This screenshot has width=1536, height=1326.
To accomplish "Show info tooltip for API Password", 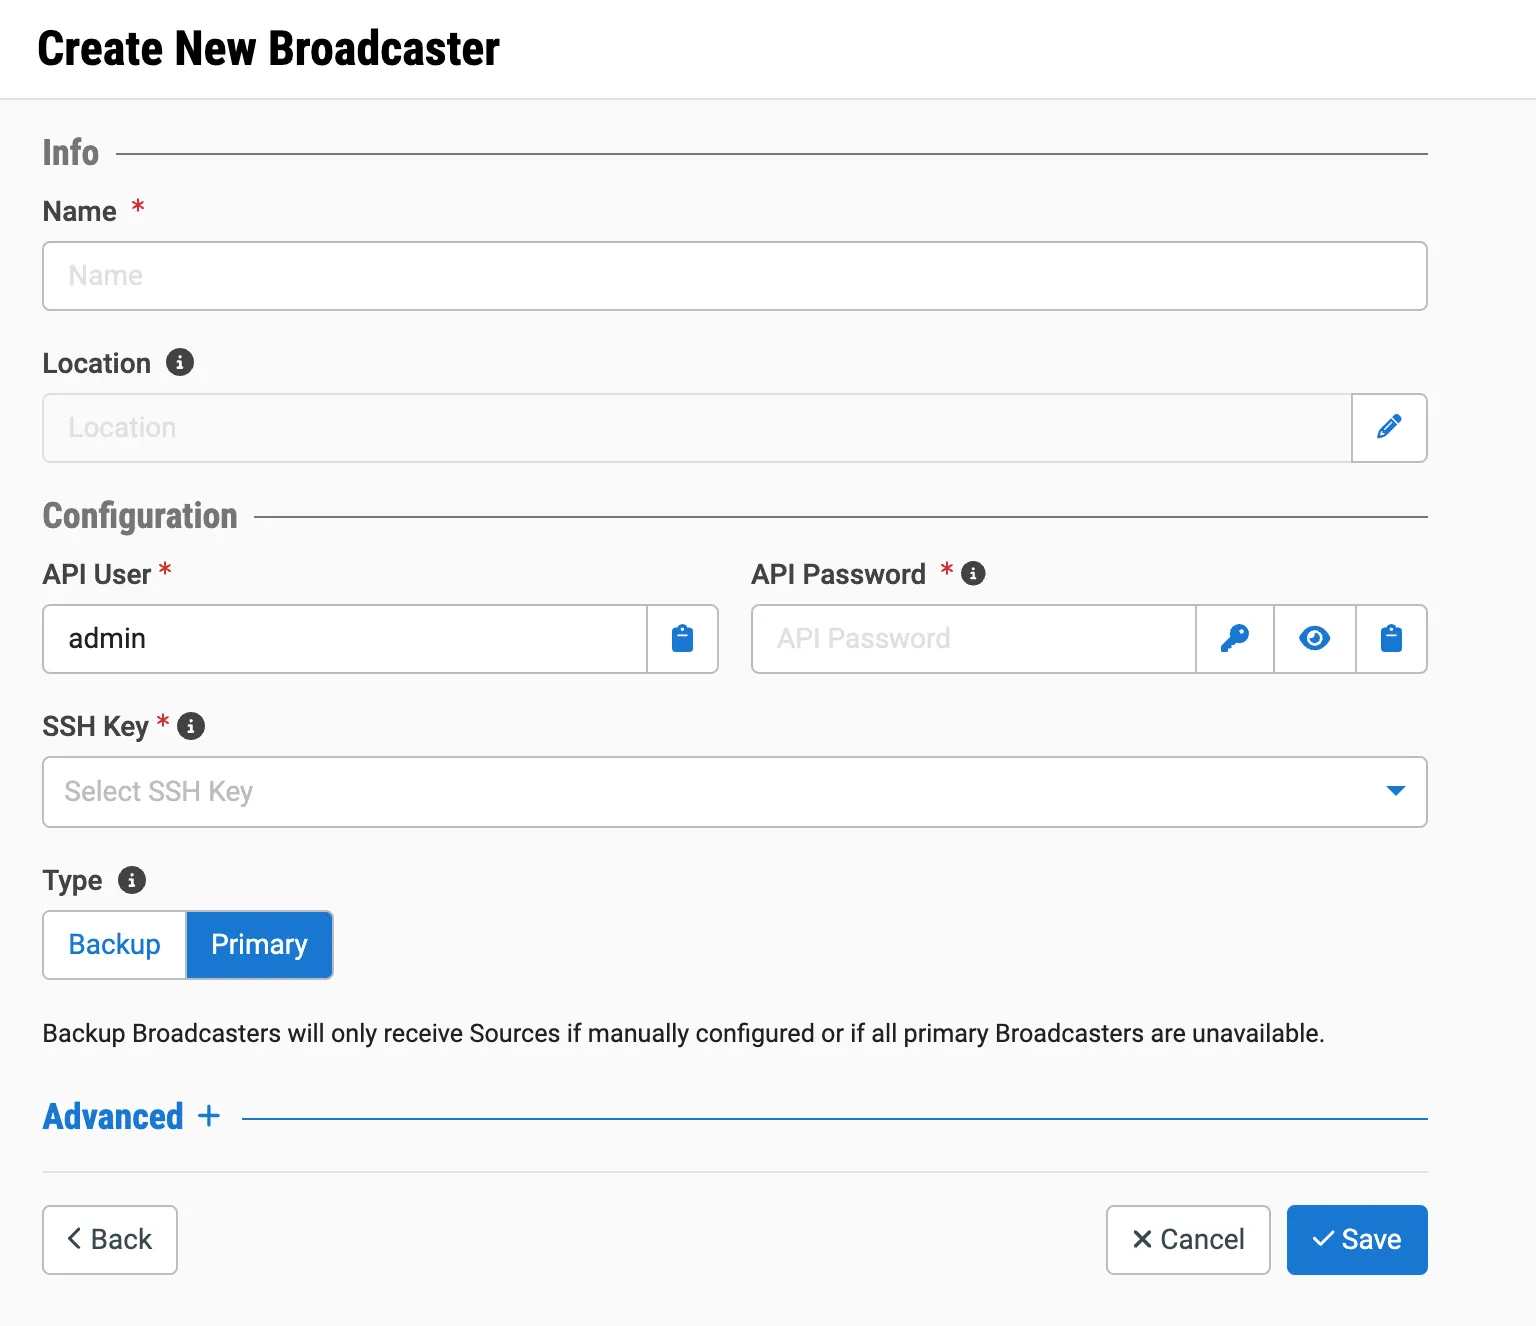I will click(x=973, y=573).
